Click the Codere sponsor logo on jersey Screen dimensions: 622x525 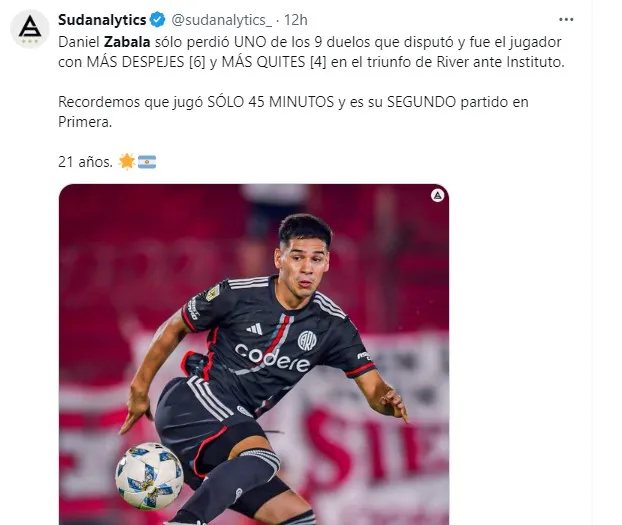pos(272,358)
